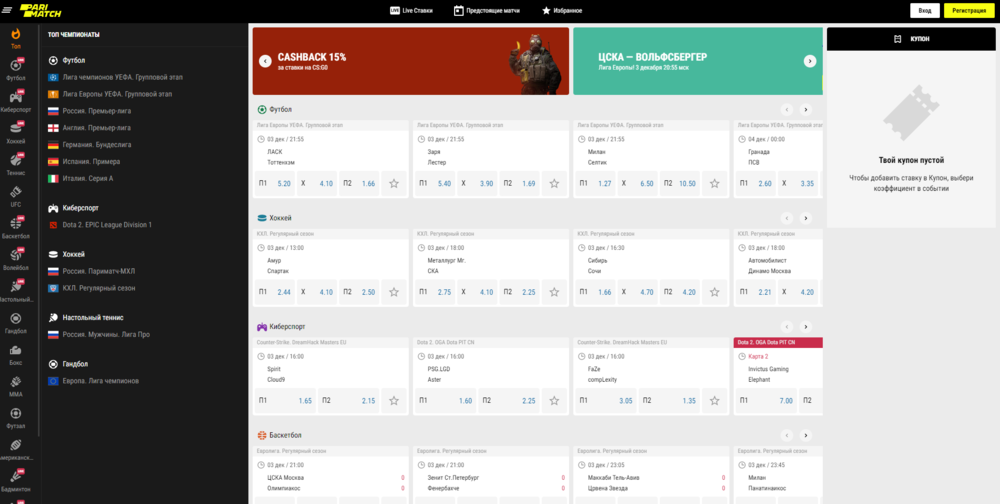Viewport: 1000px width, 504px height.
Task: Open Англия. Премьер-лига in top championships
Action: pyautogui.click(x=96, y=128)
